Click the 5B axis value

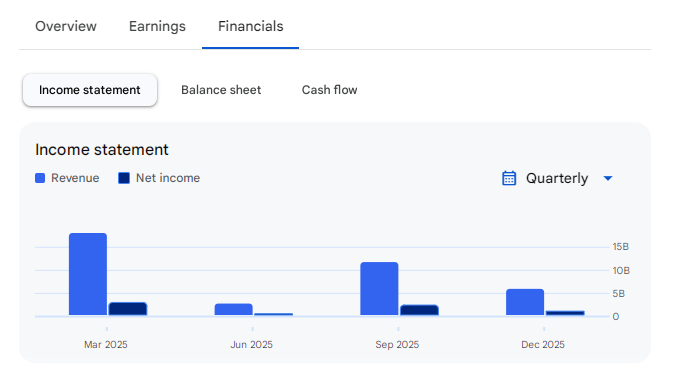619,294
